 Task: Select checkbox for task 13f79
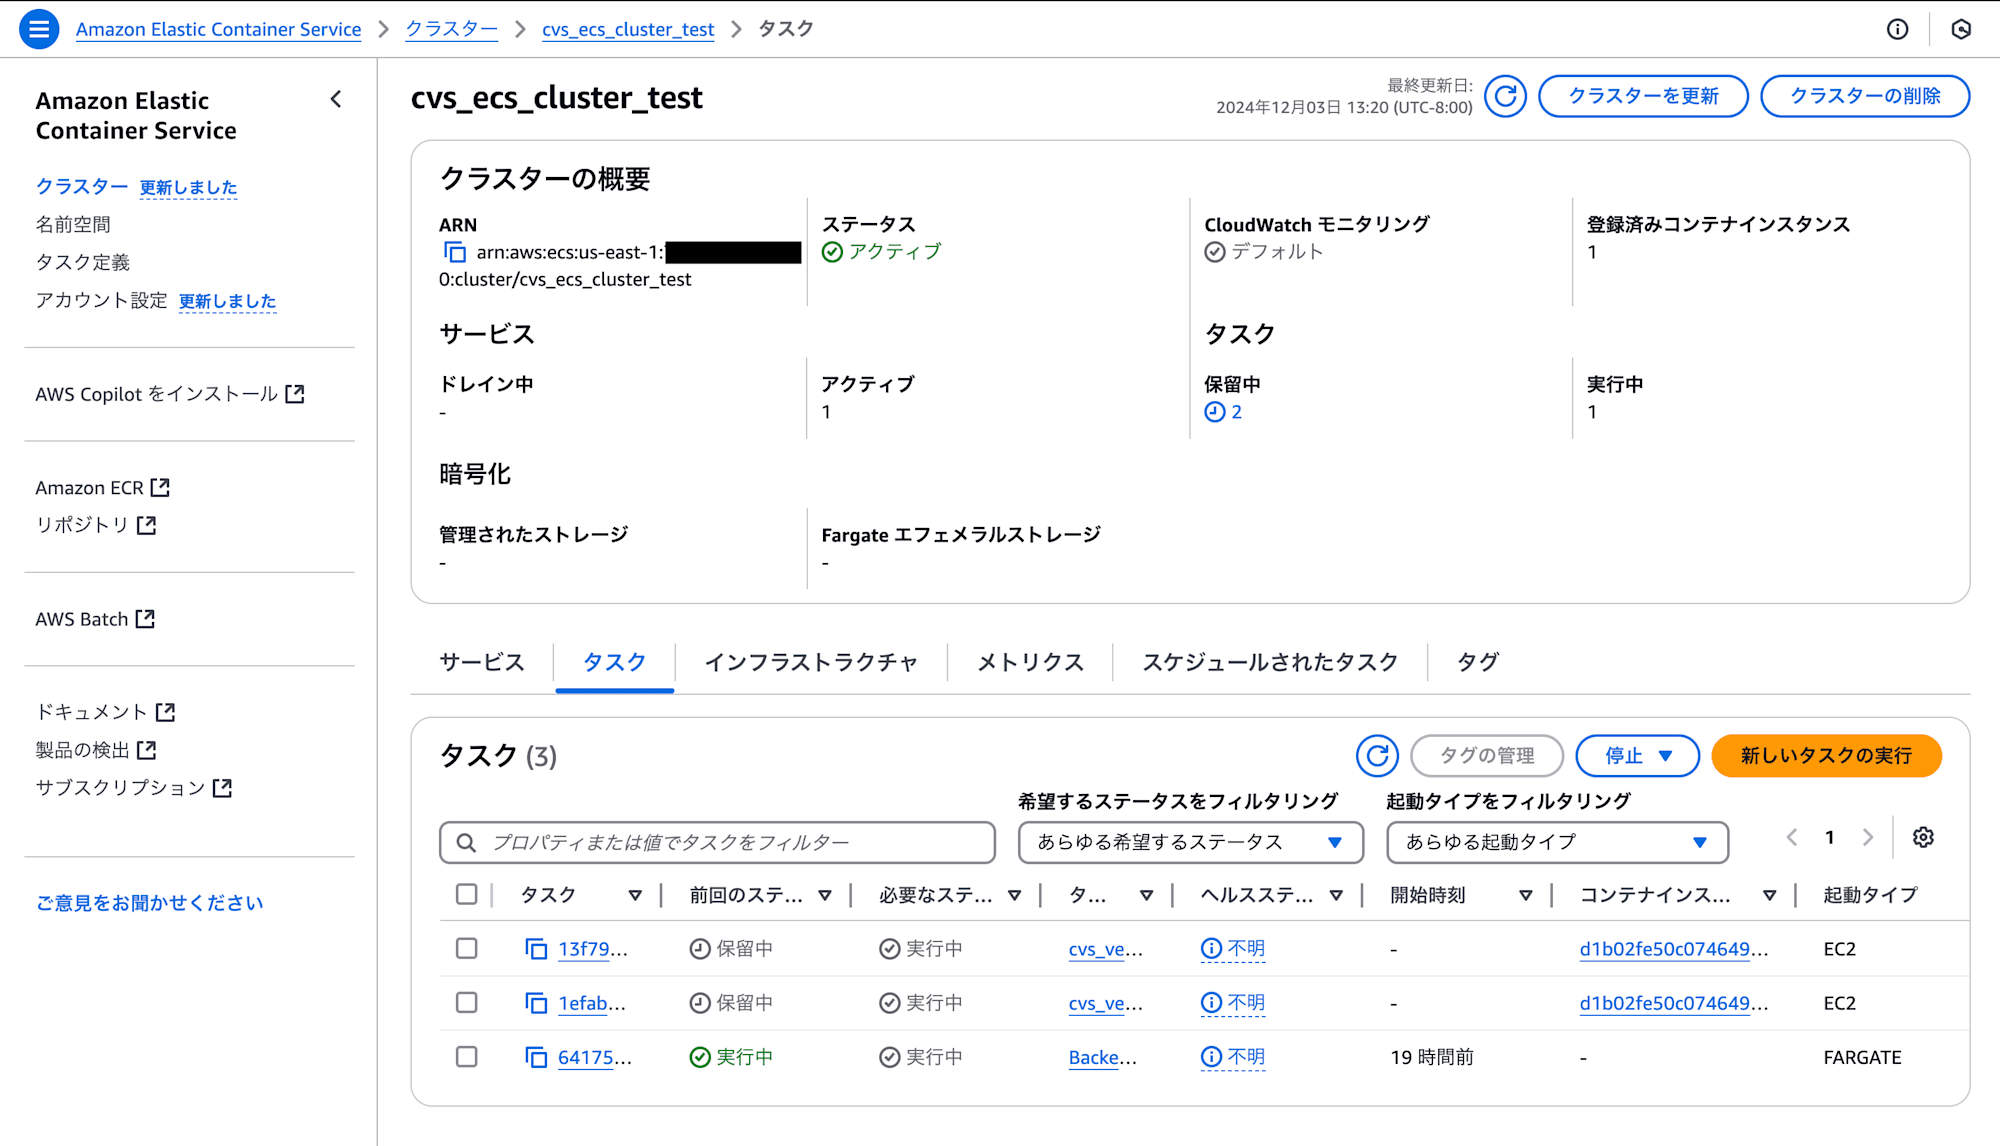(x=466, y=948)
